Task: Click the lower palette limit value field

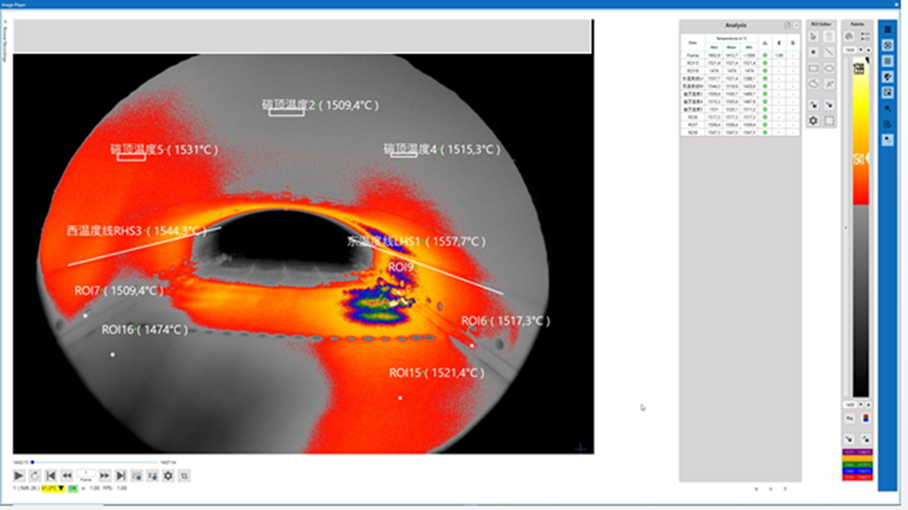Action: [850, 405]
